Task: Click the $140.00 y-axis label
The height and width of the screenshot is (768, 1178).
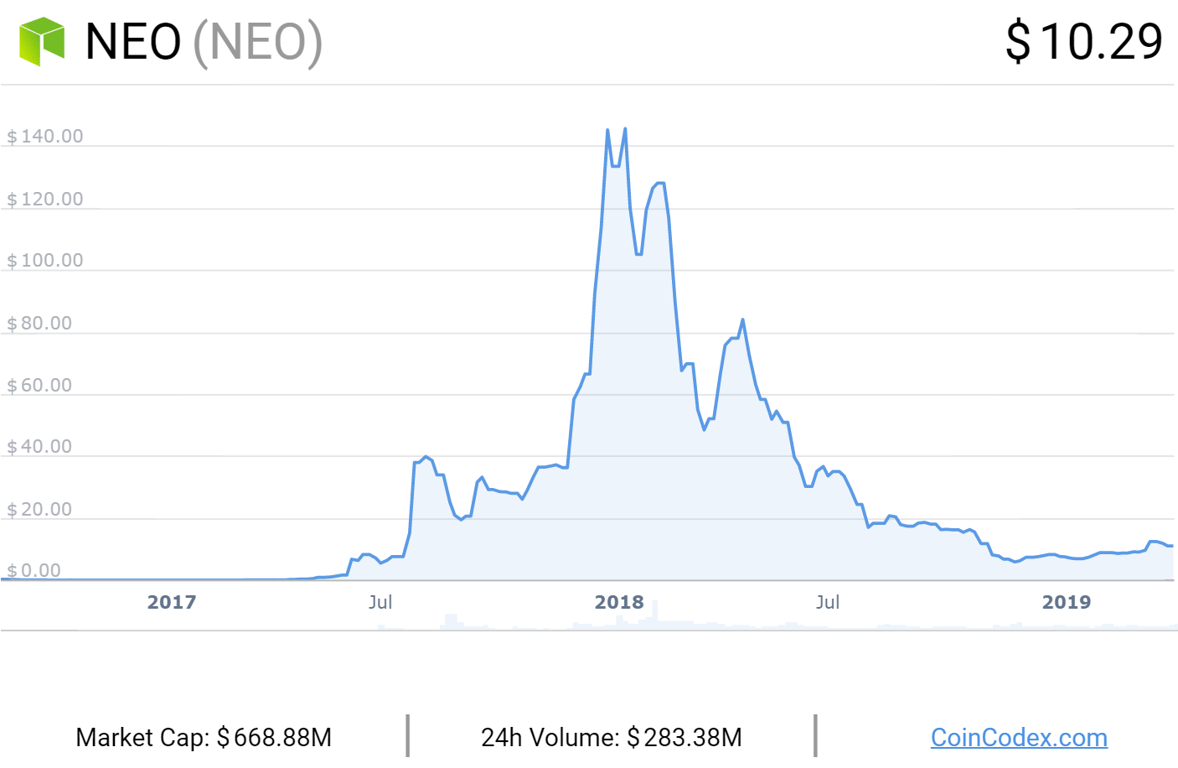Action: coord(45,137)
